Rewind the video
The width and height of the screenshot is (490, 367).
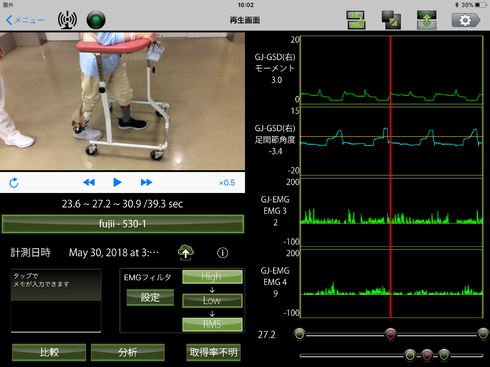[x=89, y=182]
